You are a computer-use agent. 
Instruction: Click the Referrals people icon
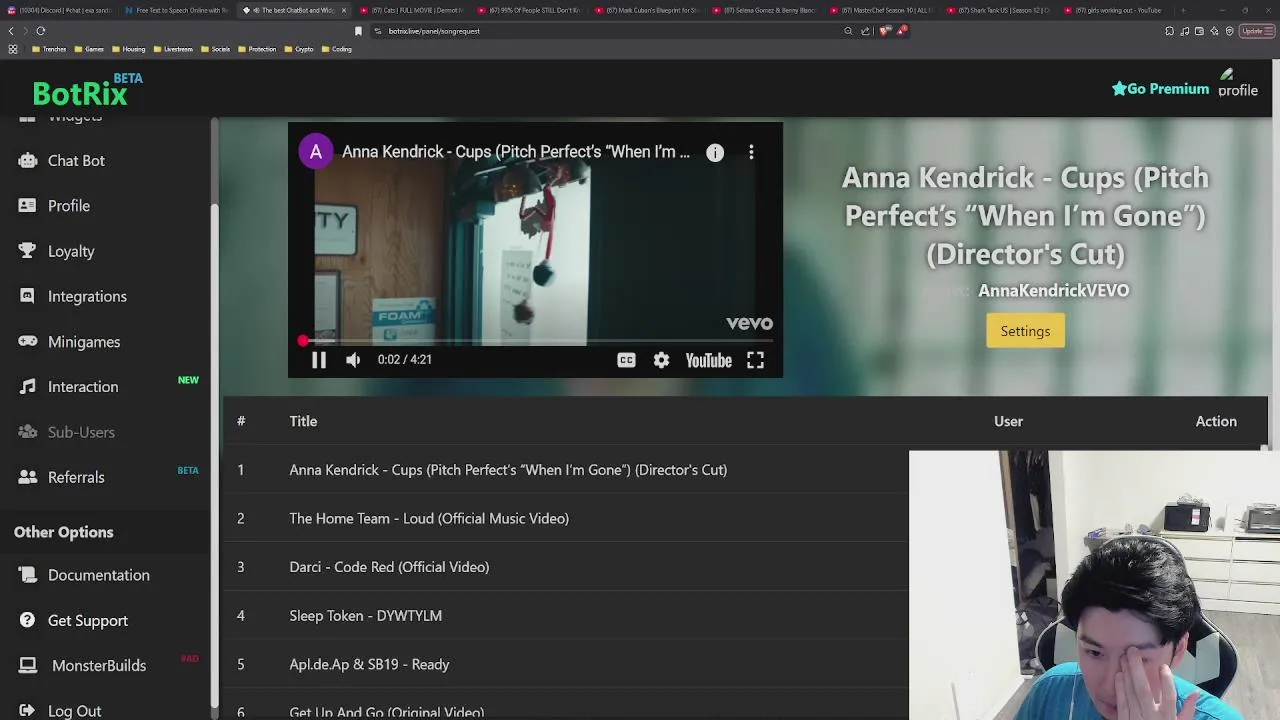(28, 477)
